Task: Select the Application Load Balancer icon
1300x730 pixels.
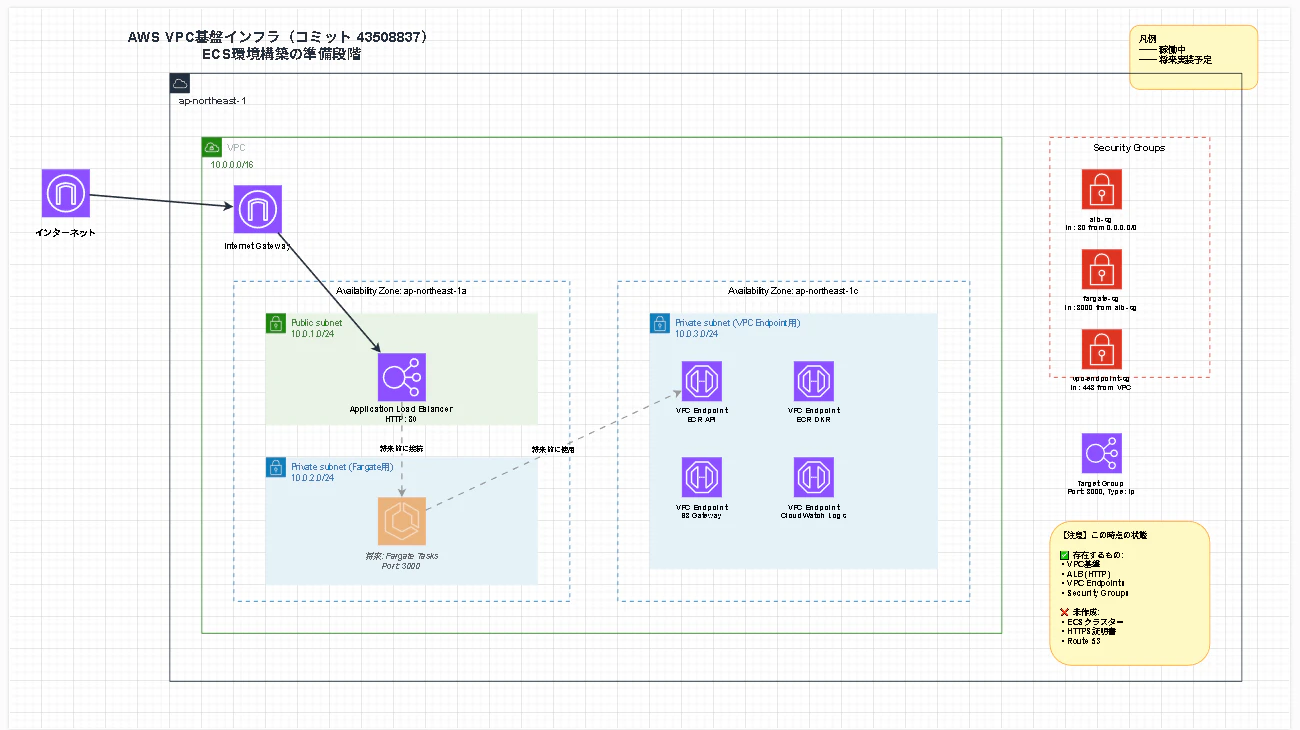Action: [x=401, y=377]
